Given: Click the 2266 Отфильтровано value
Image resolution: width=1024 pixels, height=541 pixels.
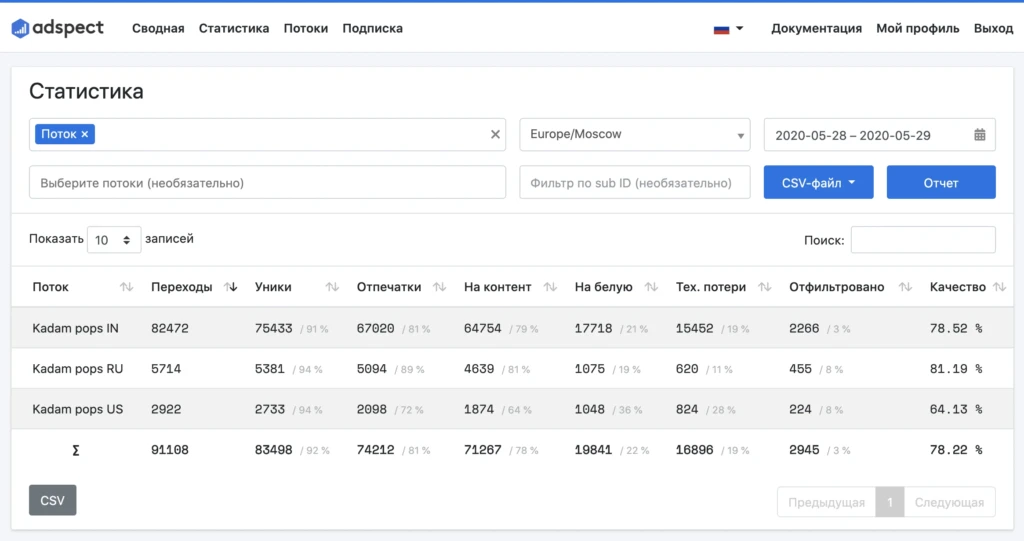Looking at the screenshot, I should [804, 328].
